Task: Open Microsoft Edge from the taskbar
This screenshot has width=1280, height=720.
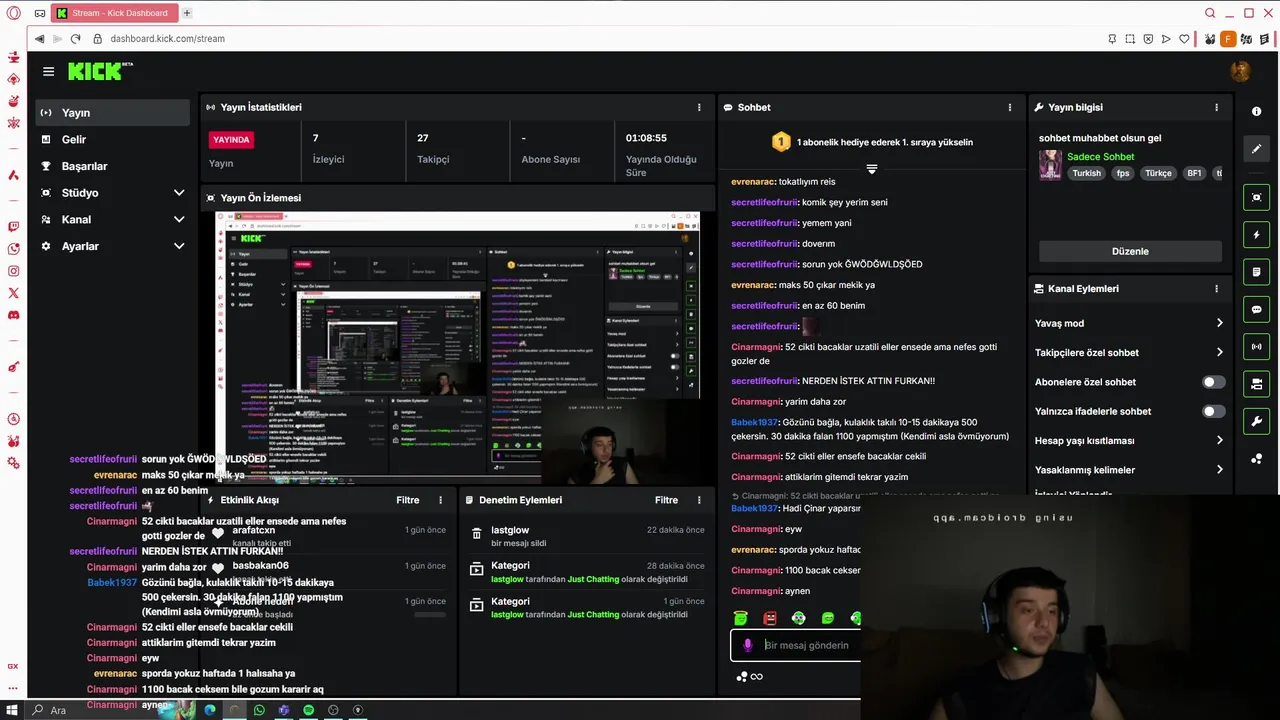Action: (210, 710)
